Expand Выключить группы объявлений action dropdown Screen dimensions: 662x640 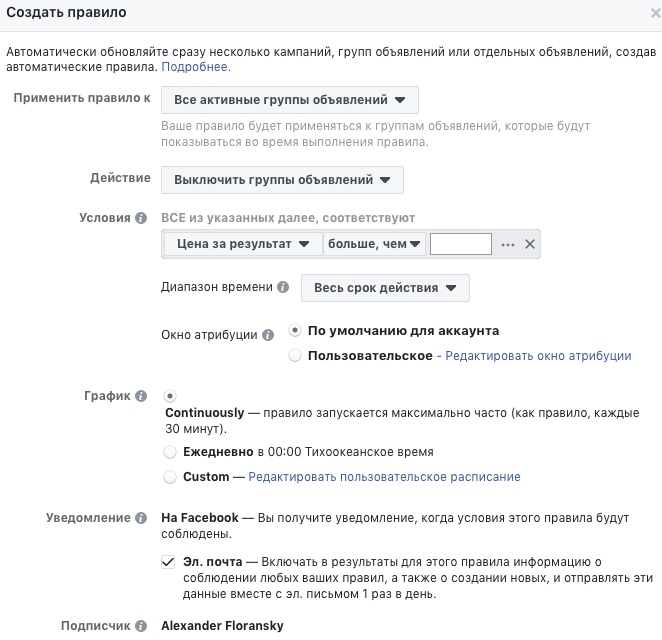tap(282, 180)
